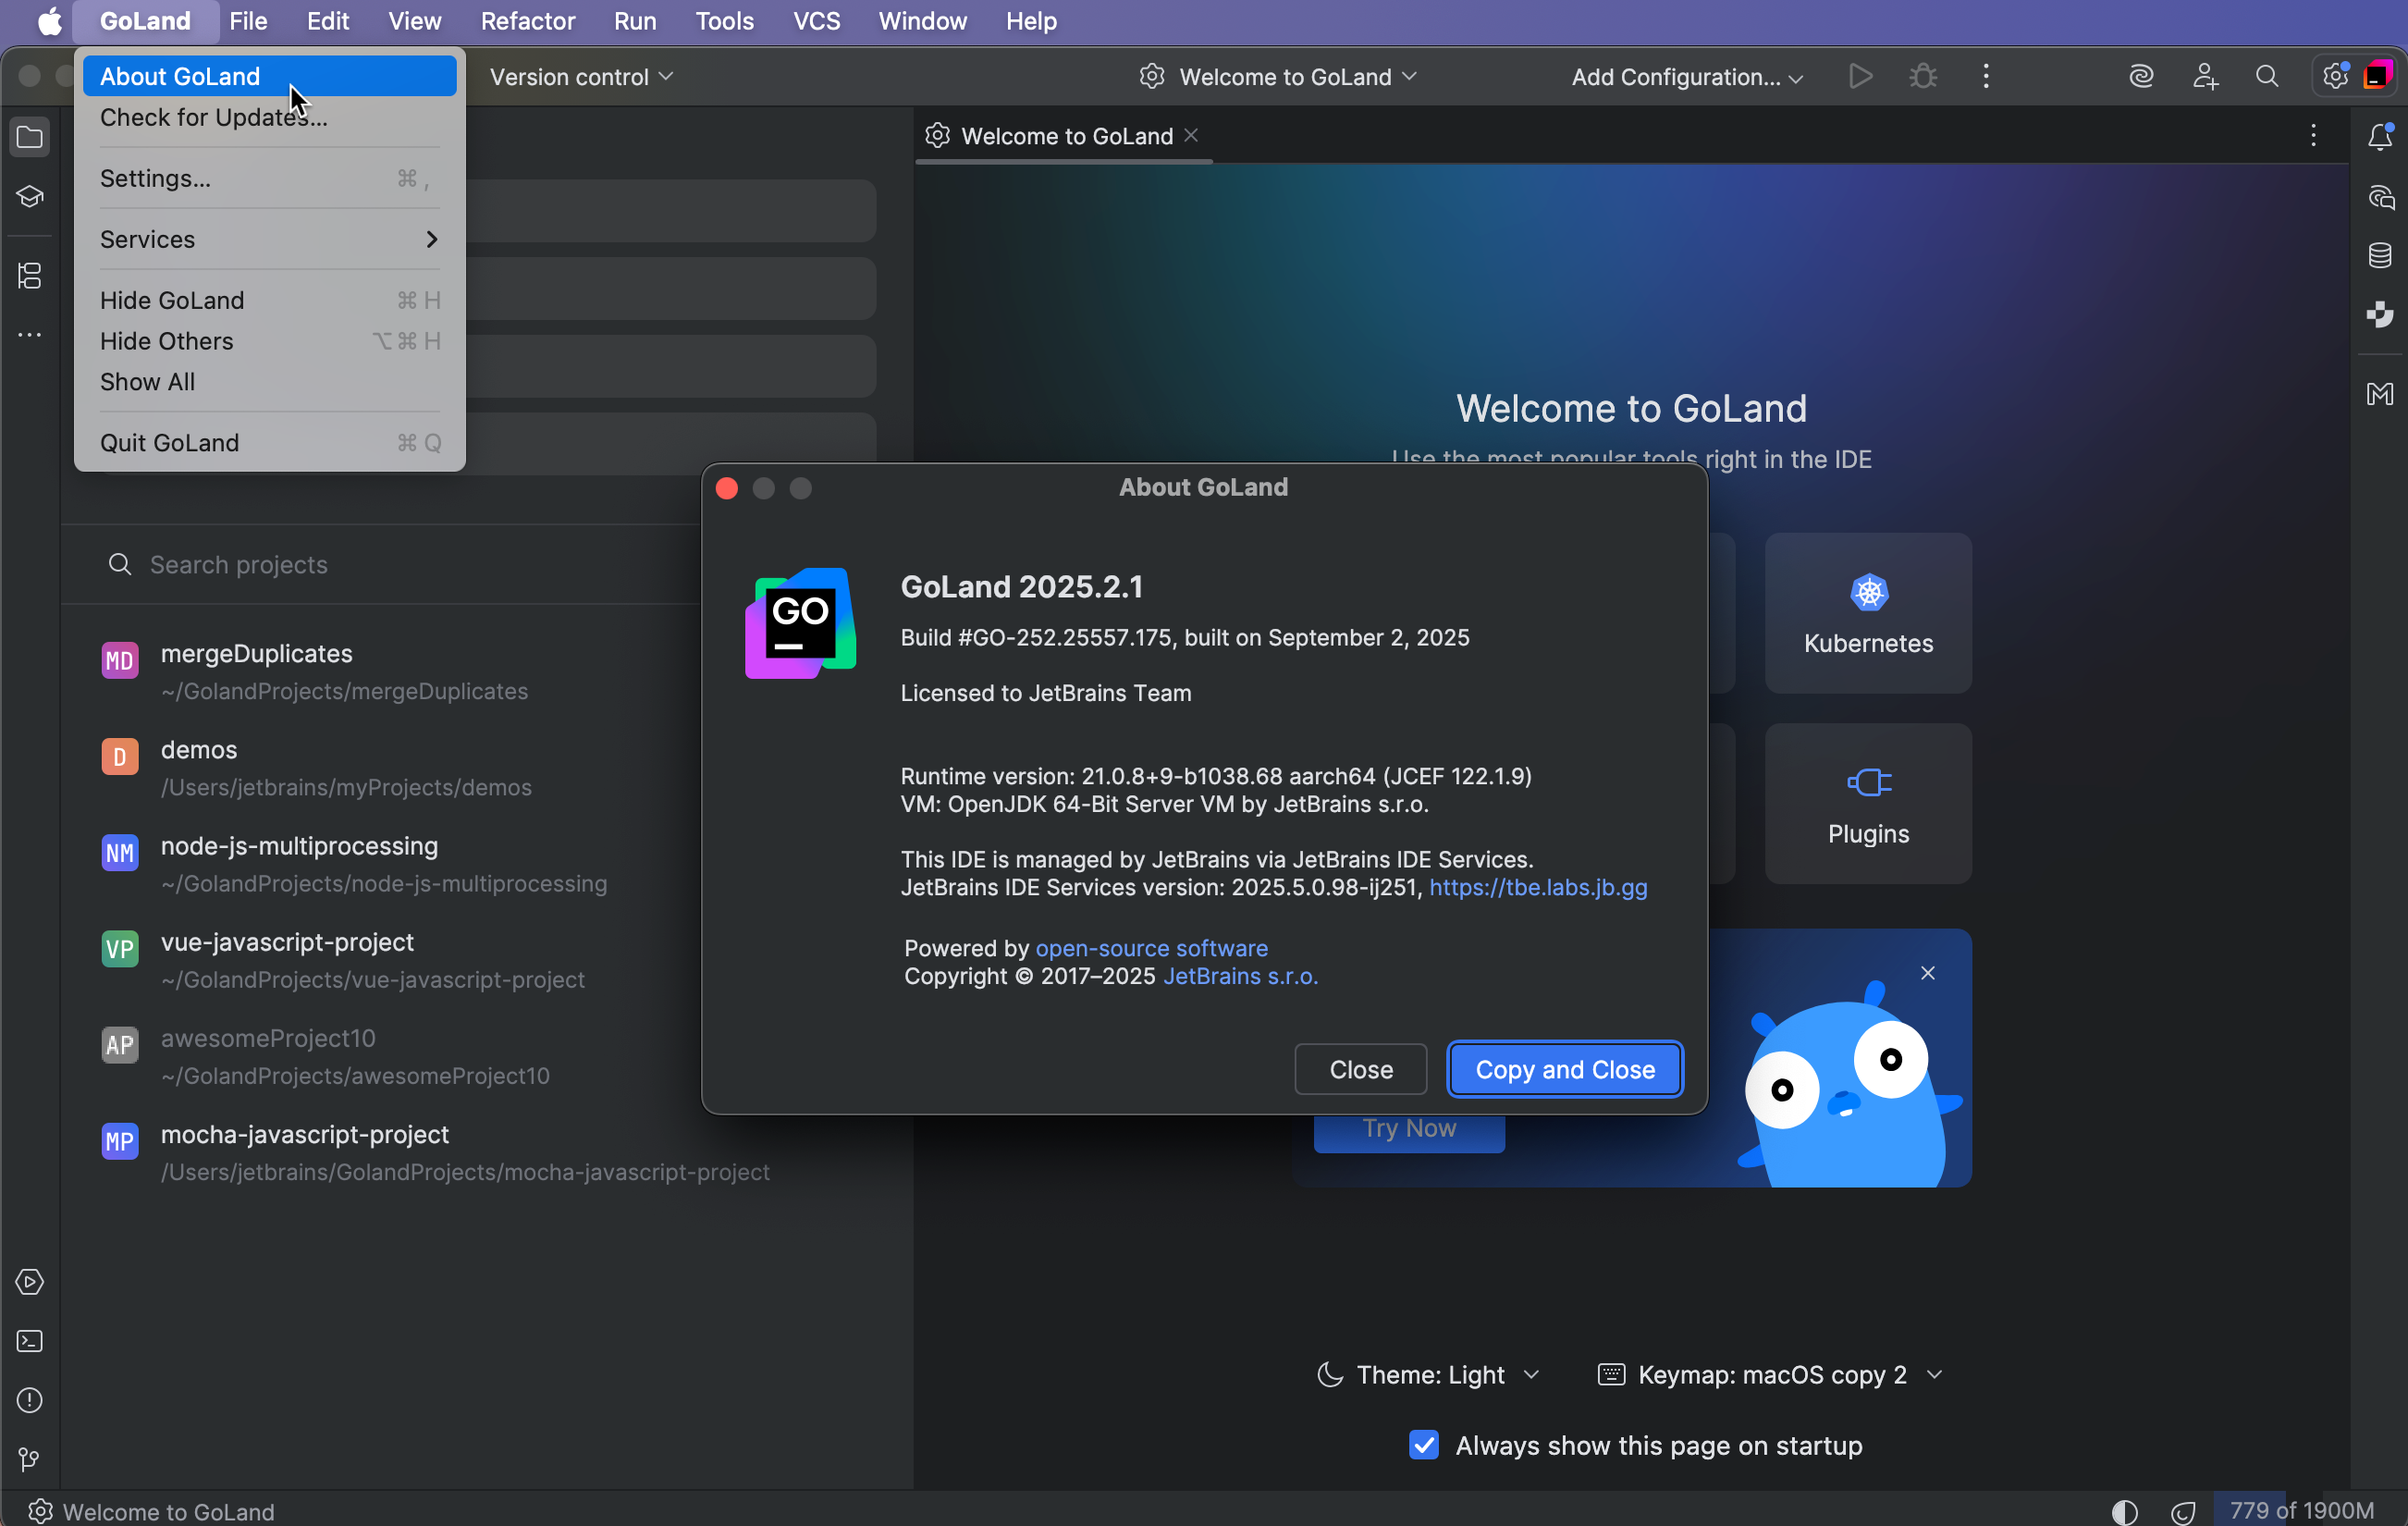
Task: Click the Search Everywhere magnifier icon
Action: [2266, 77]
